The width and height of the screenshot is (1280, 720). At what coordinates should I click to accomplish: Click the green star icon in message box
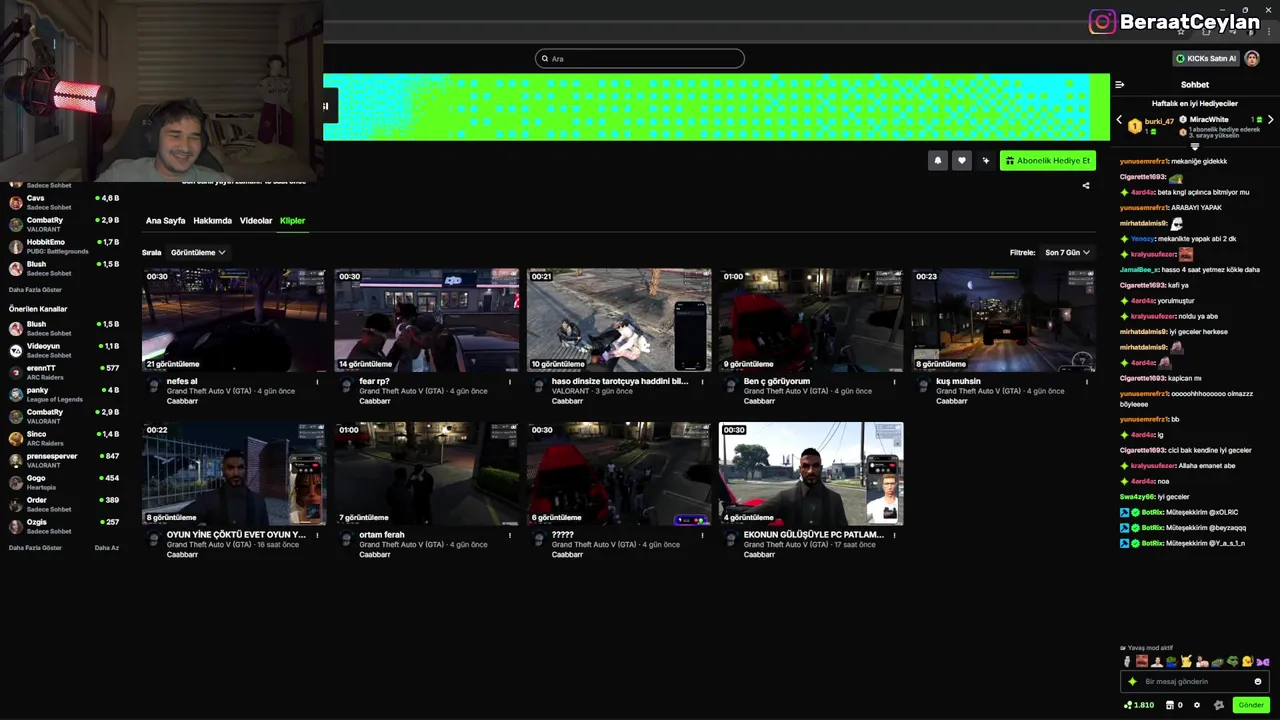click(x=1132, y=682)
